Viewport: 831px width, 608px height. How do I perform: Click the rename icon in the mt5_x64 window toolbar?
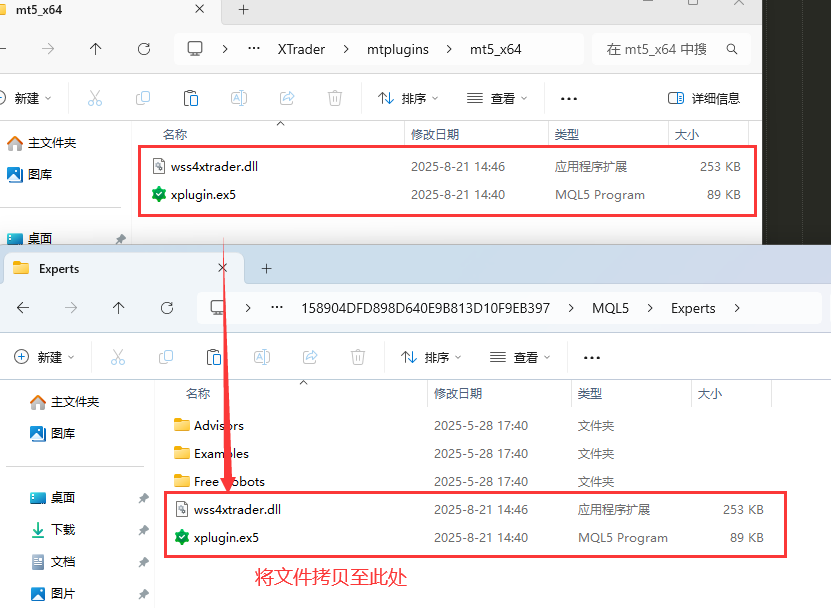239,98
